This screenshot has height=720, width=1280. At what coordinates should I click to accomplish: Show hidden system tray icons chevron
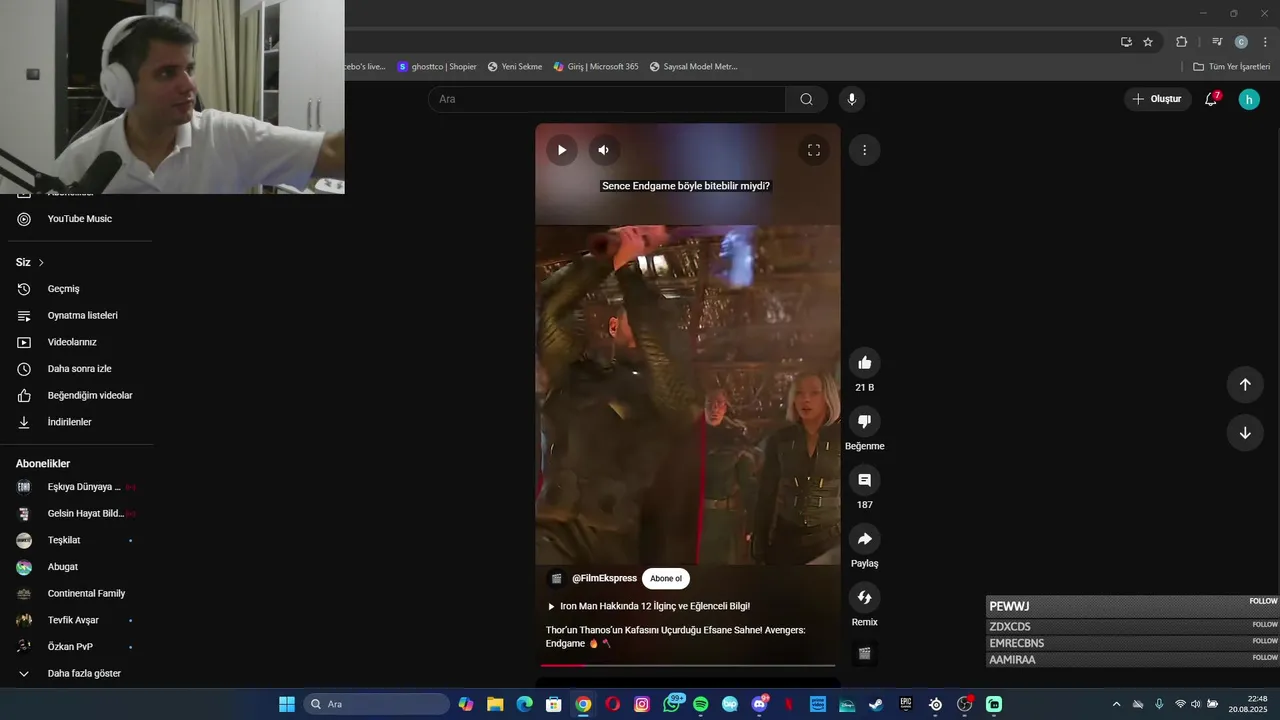pos(1116,704)
